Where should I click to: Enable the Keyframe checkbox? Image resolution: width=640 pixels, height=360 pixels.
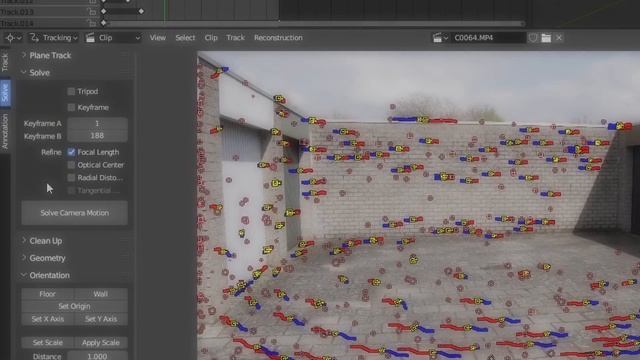pos(71,107)
